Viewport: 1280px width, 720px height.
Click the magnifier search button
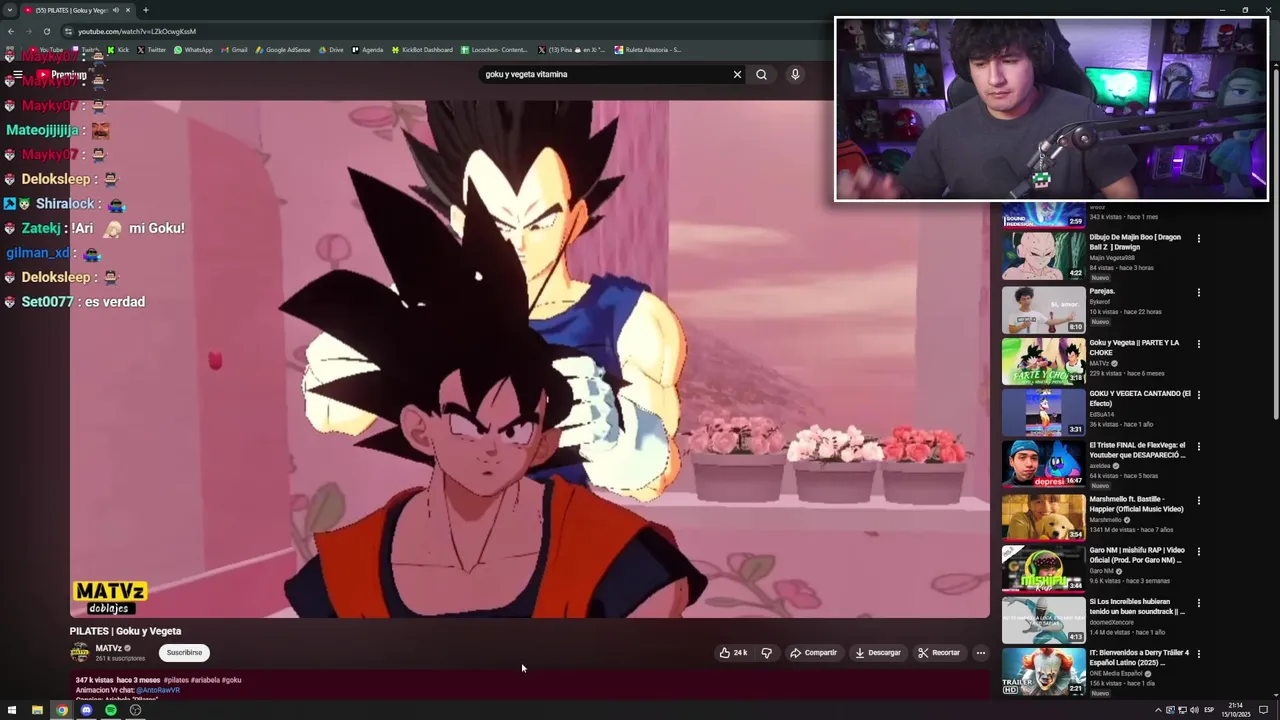(x=761, y=74)
